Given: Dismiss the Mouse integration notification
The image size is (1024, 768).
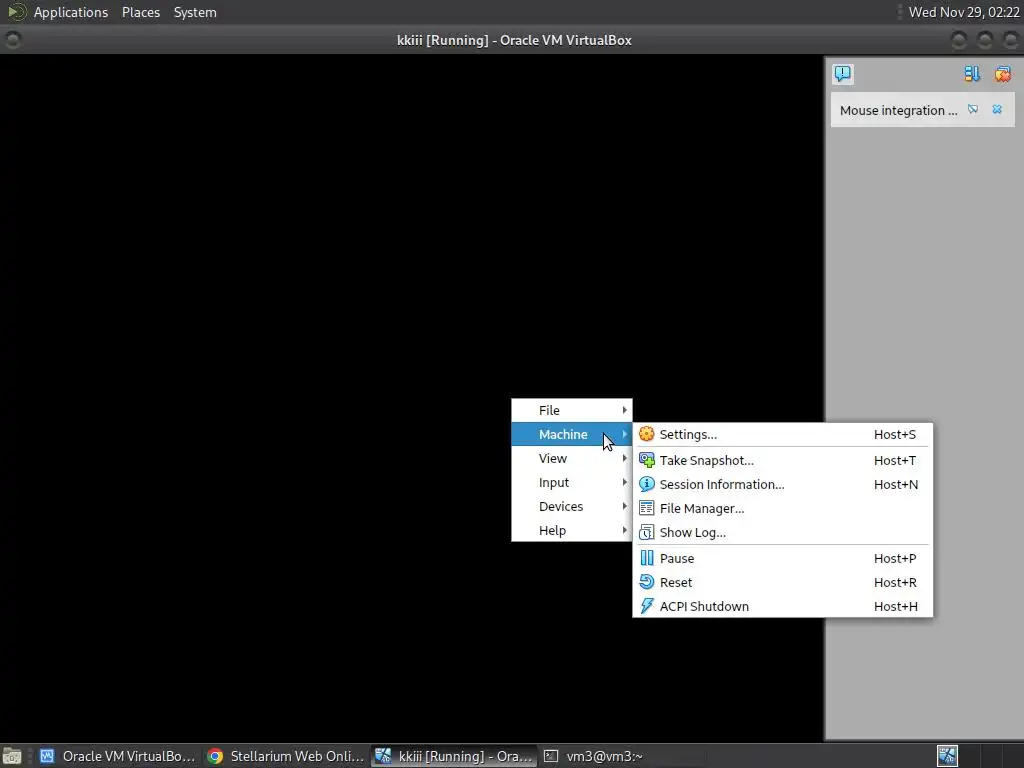Looking at the screenshot, I should (997, 110).
